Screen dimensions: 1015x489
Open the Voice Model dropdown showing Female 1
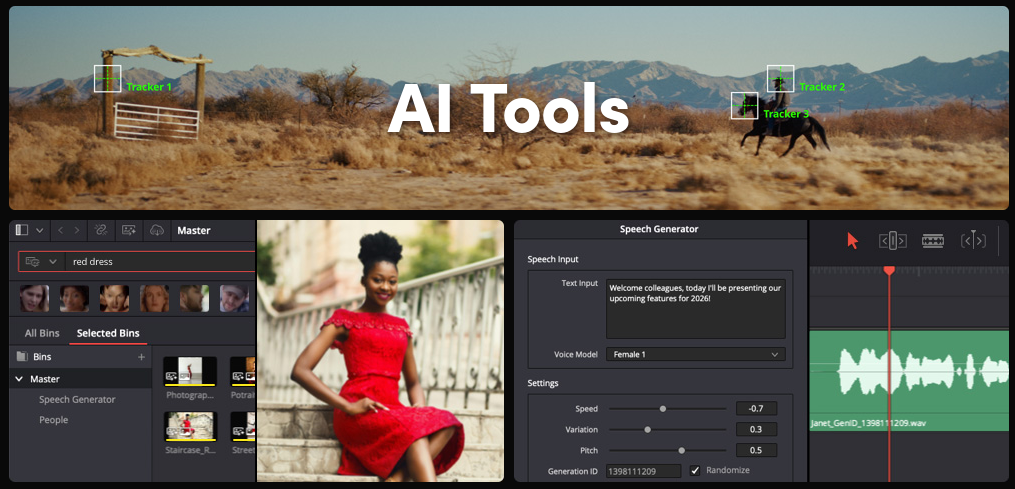coord(695,354)
